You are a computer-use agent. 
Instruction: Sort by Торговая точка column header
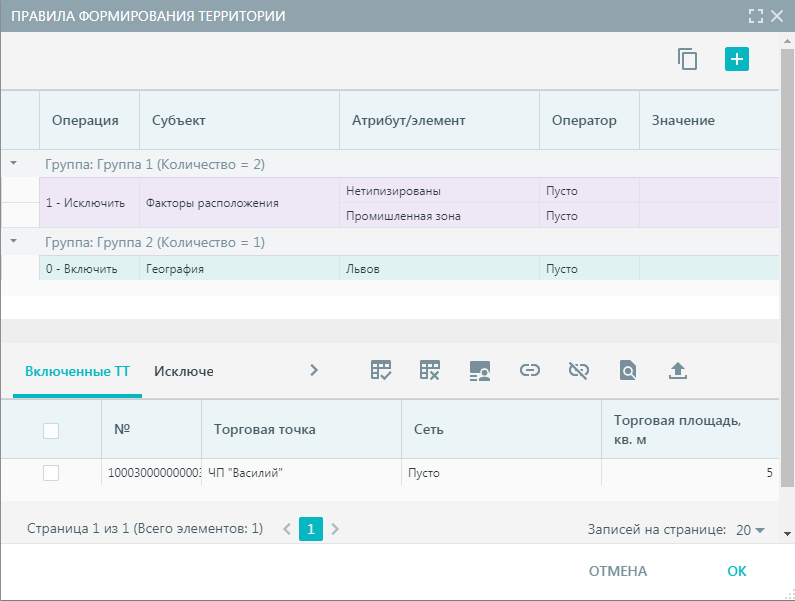tap(302, 430)
